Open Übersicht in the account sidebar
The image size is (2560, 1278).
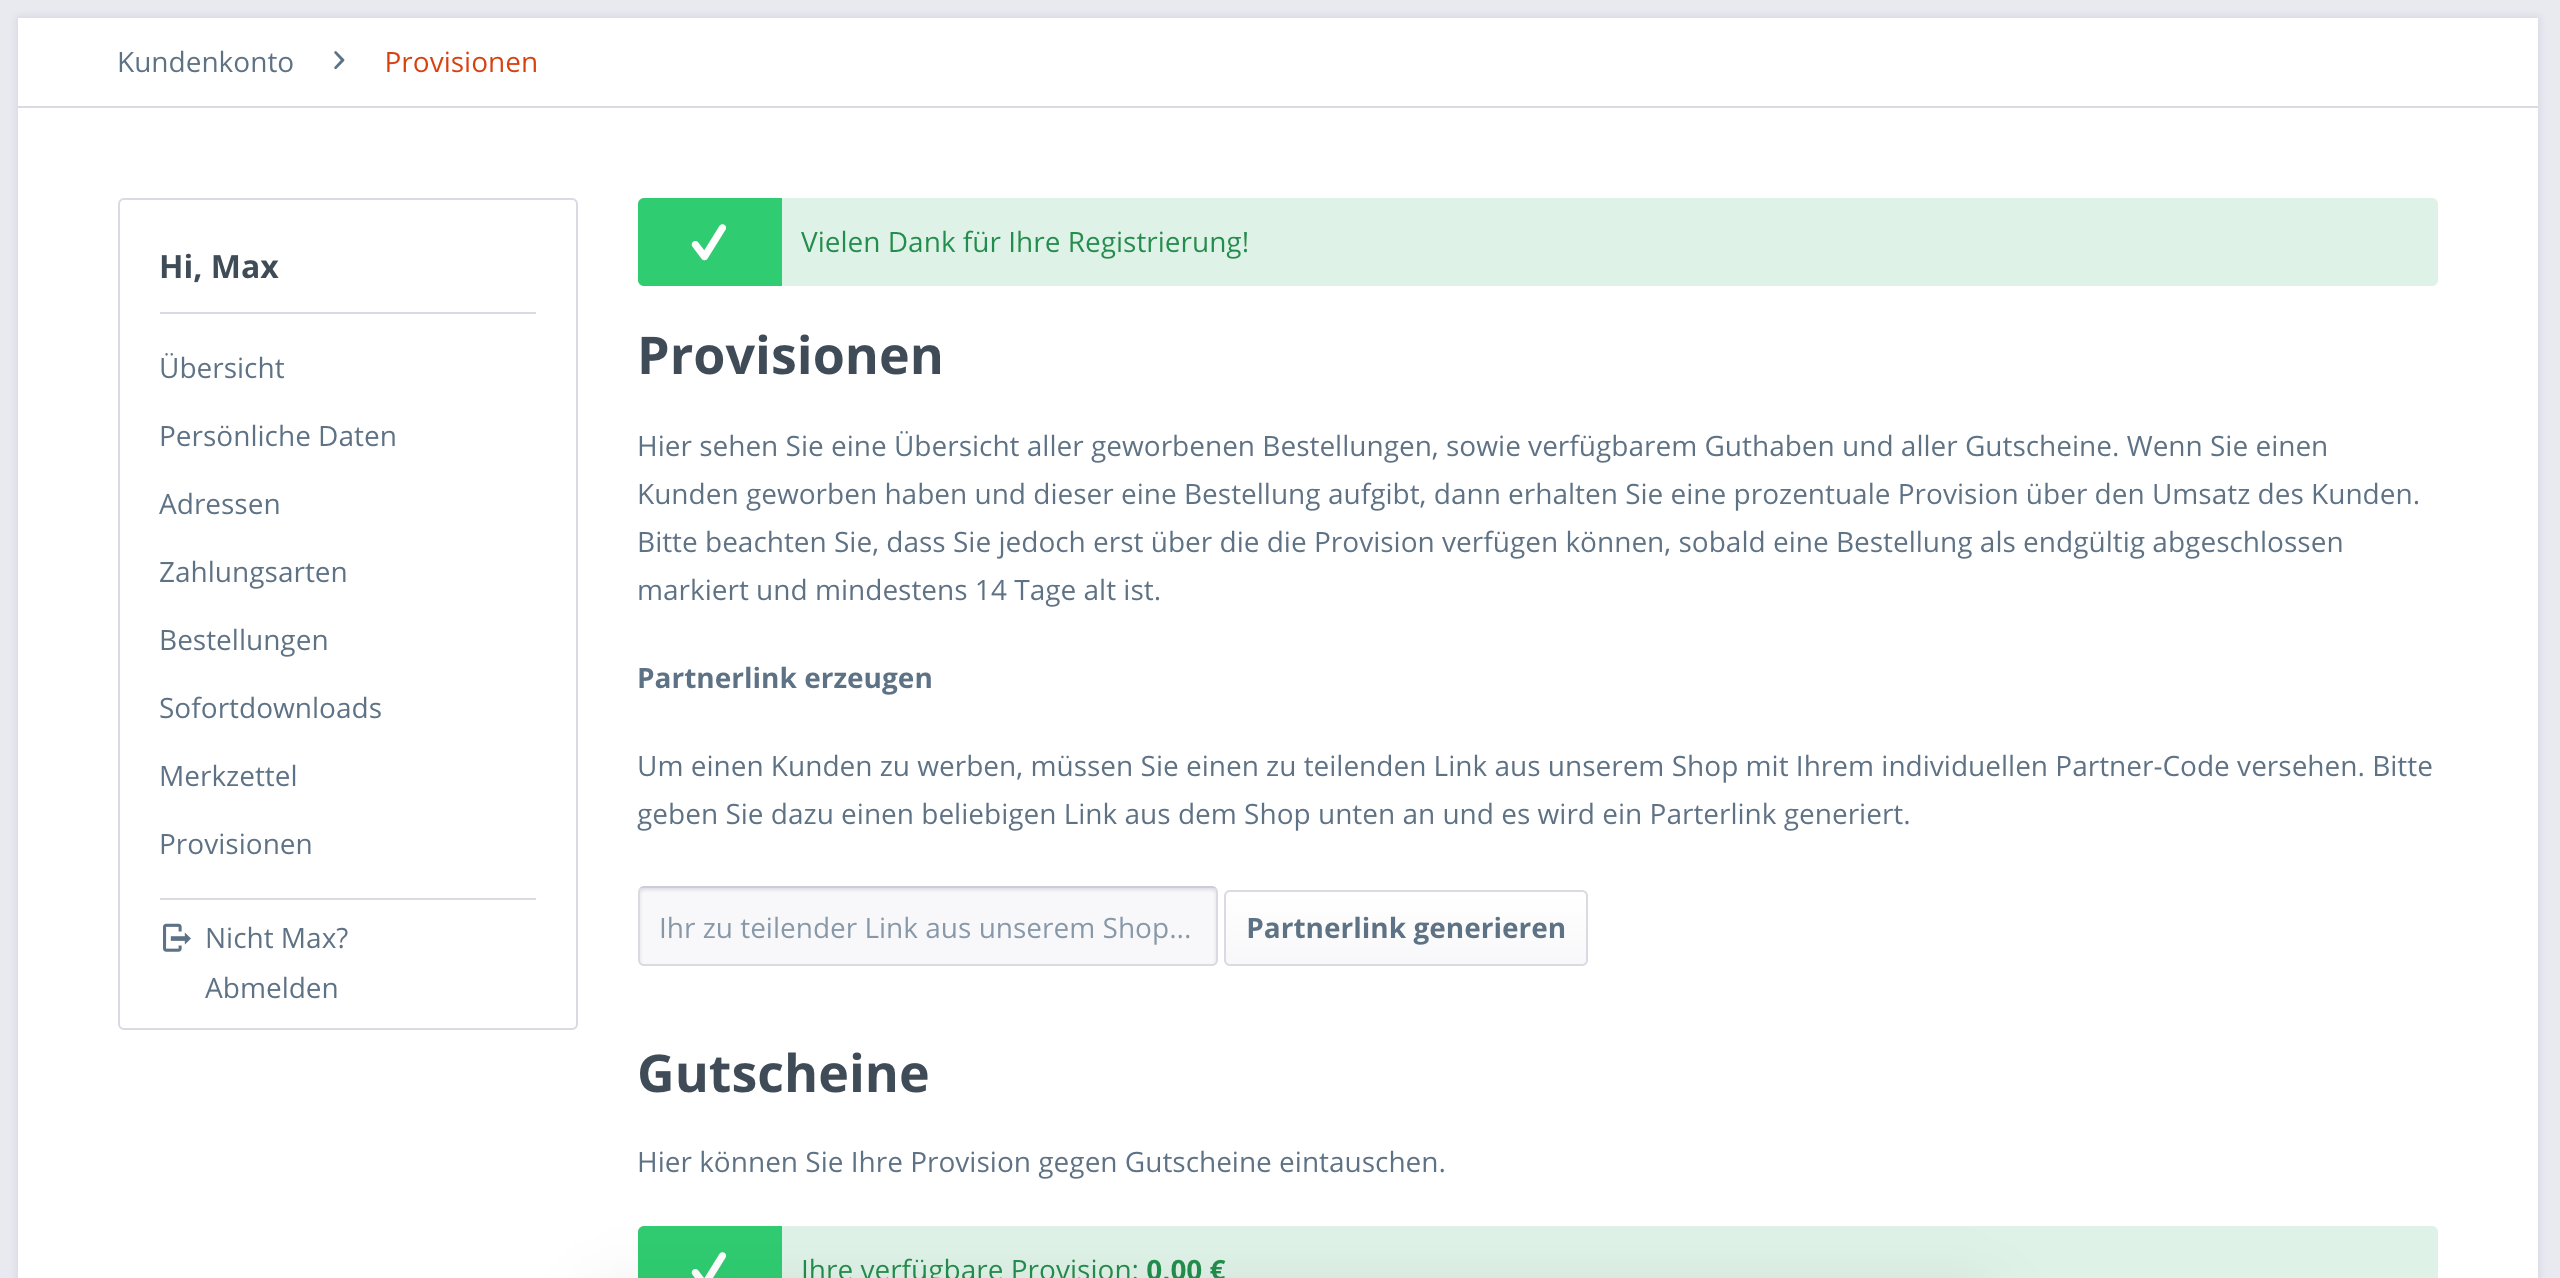(x=221, y=368)
